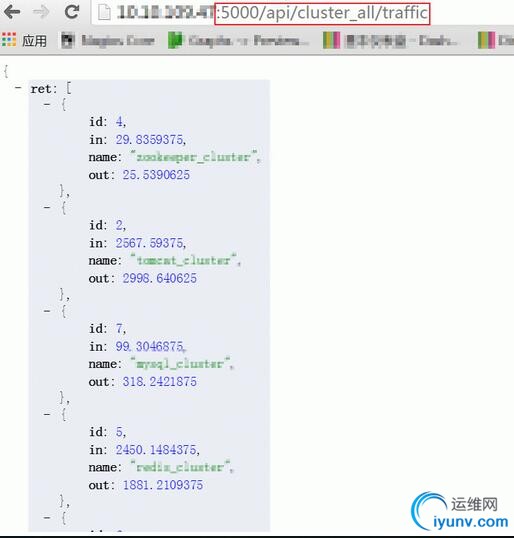Collapse the object containing id 2
Screen dimensions: 514x538
[x=47, y=207]
